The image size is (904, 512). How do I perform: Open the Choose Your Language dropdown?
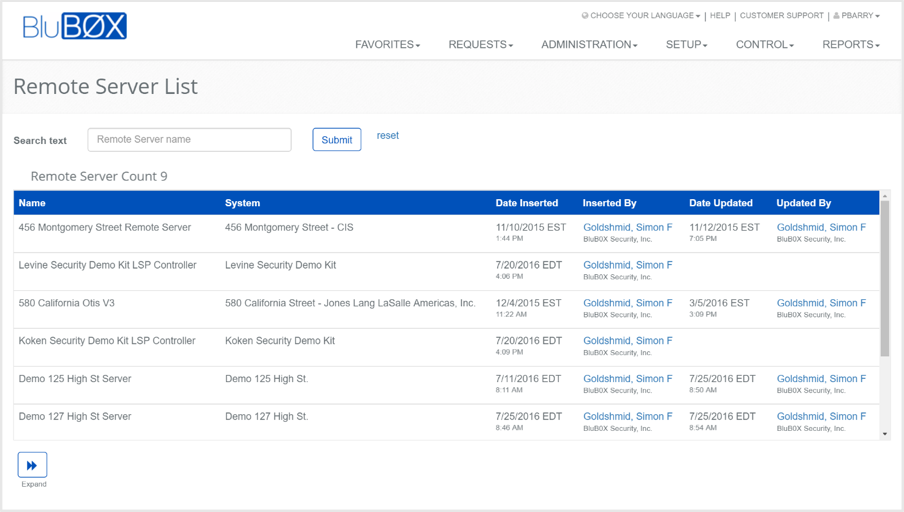640,16
